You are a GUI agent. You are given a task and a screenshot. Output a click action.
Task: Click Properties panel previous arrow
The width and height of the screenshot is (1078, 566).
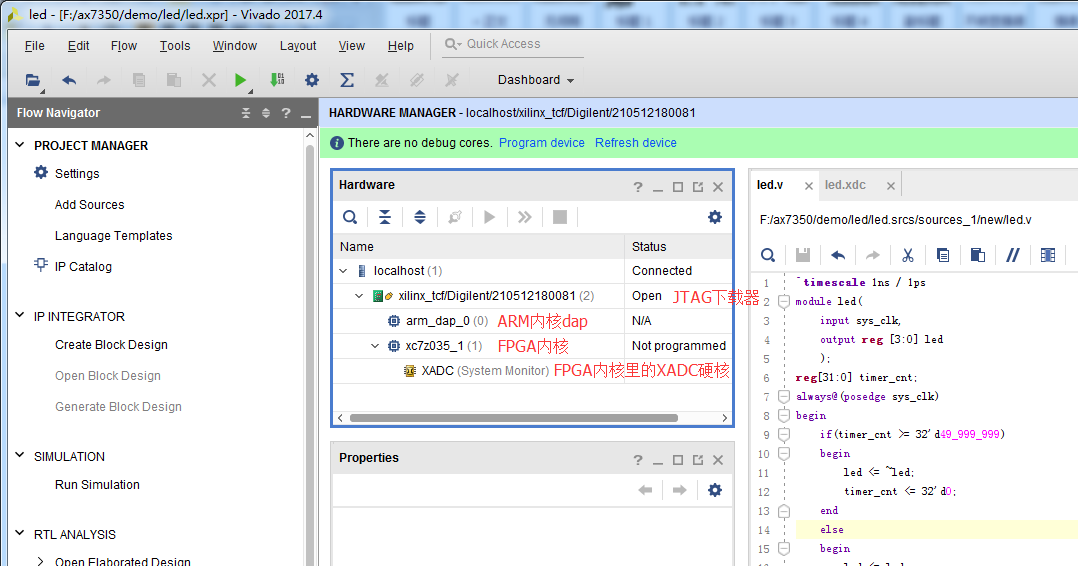tap(645, 490)
